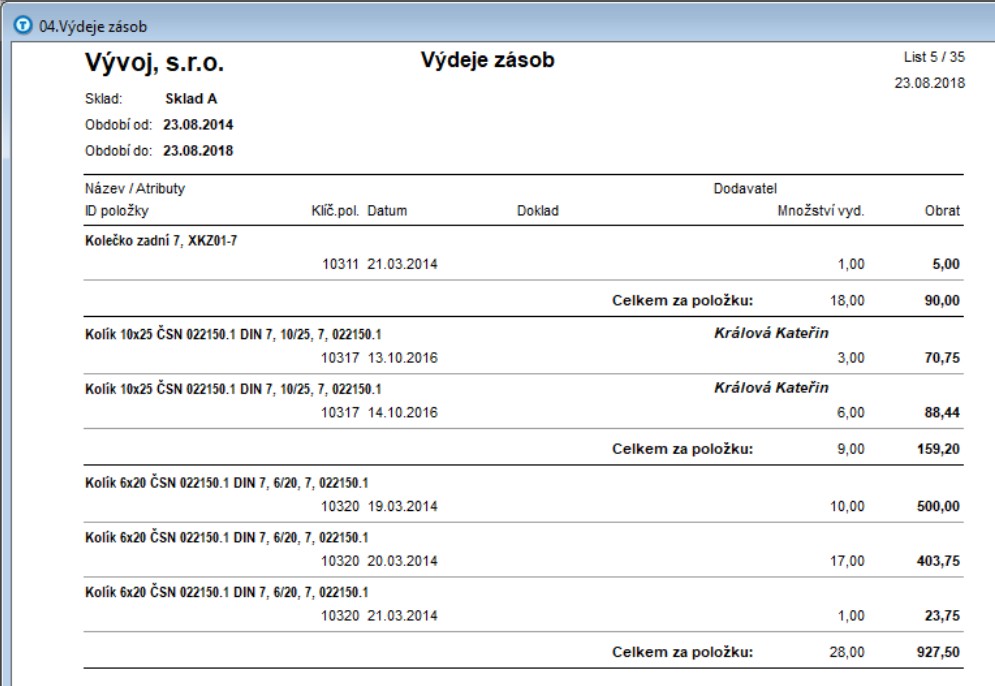Viewport: 995px width, 686px height.
Task: Click the print date 23.08.2018 under List
Action: click(x=930, y=83)
